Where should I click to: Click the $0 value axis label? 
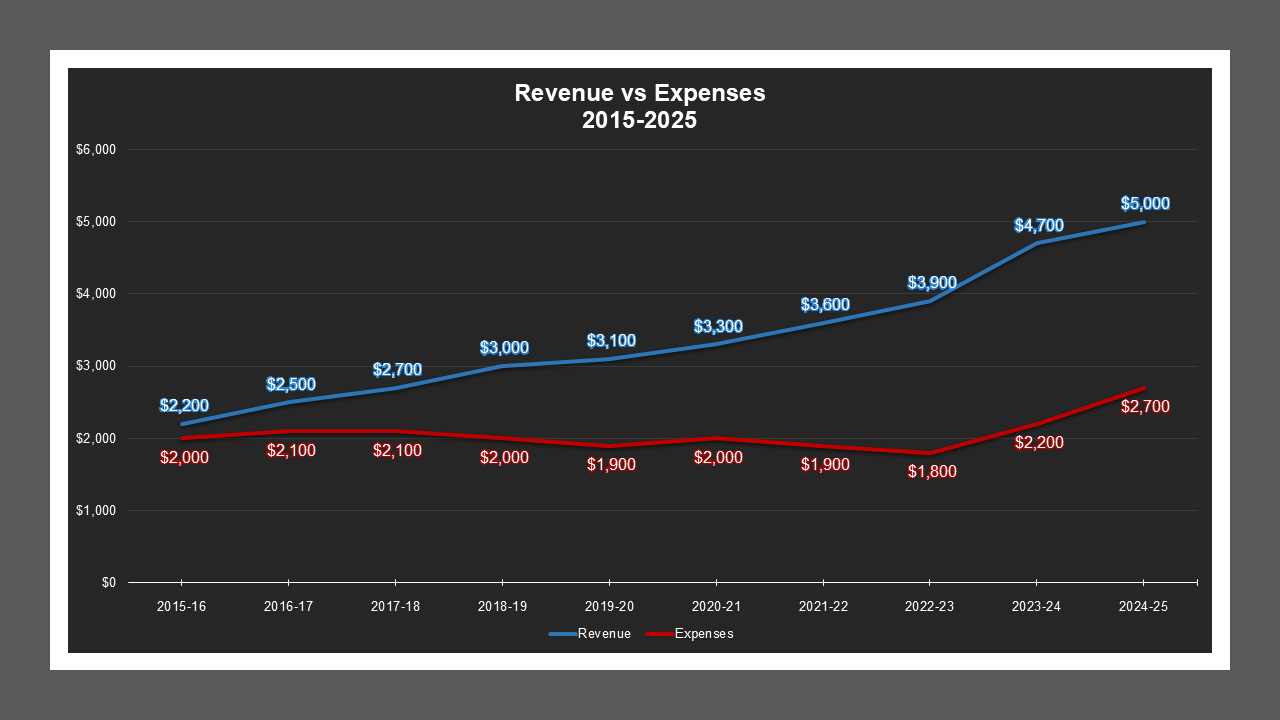click(x=109, y=581)
